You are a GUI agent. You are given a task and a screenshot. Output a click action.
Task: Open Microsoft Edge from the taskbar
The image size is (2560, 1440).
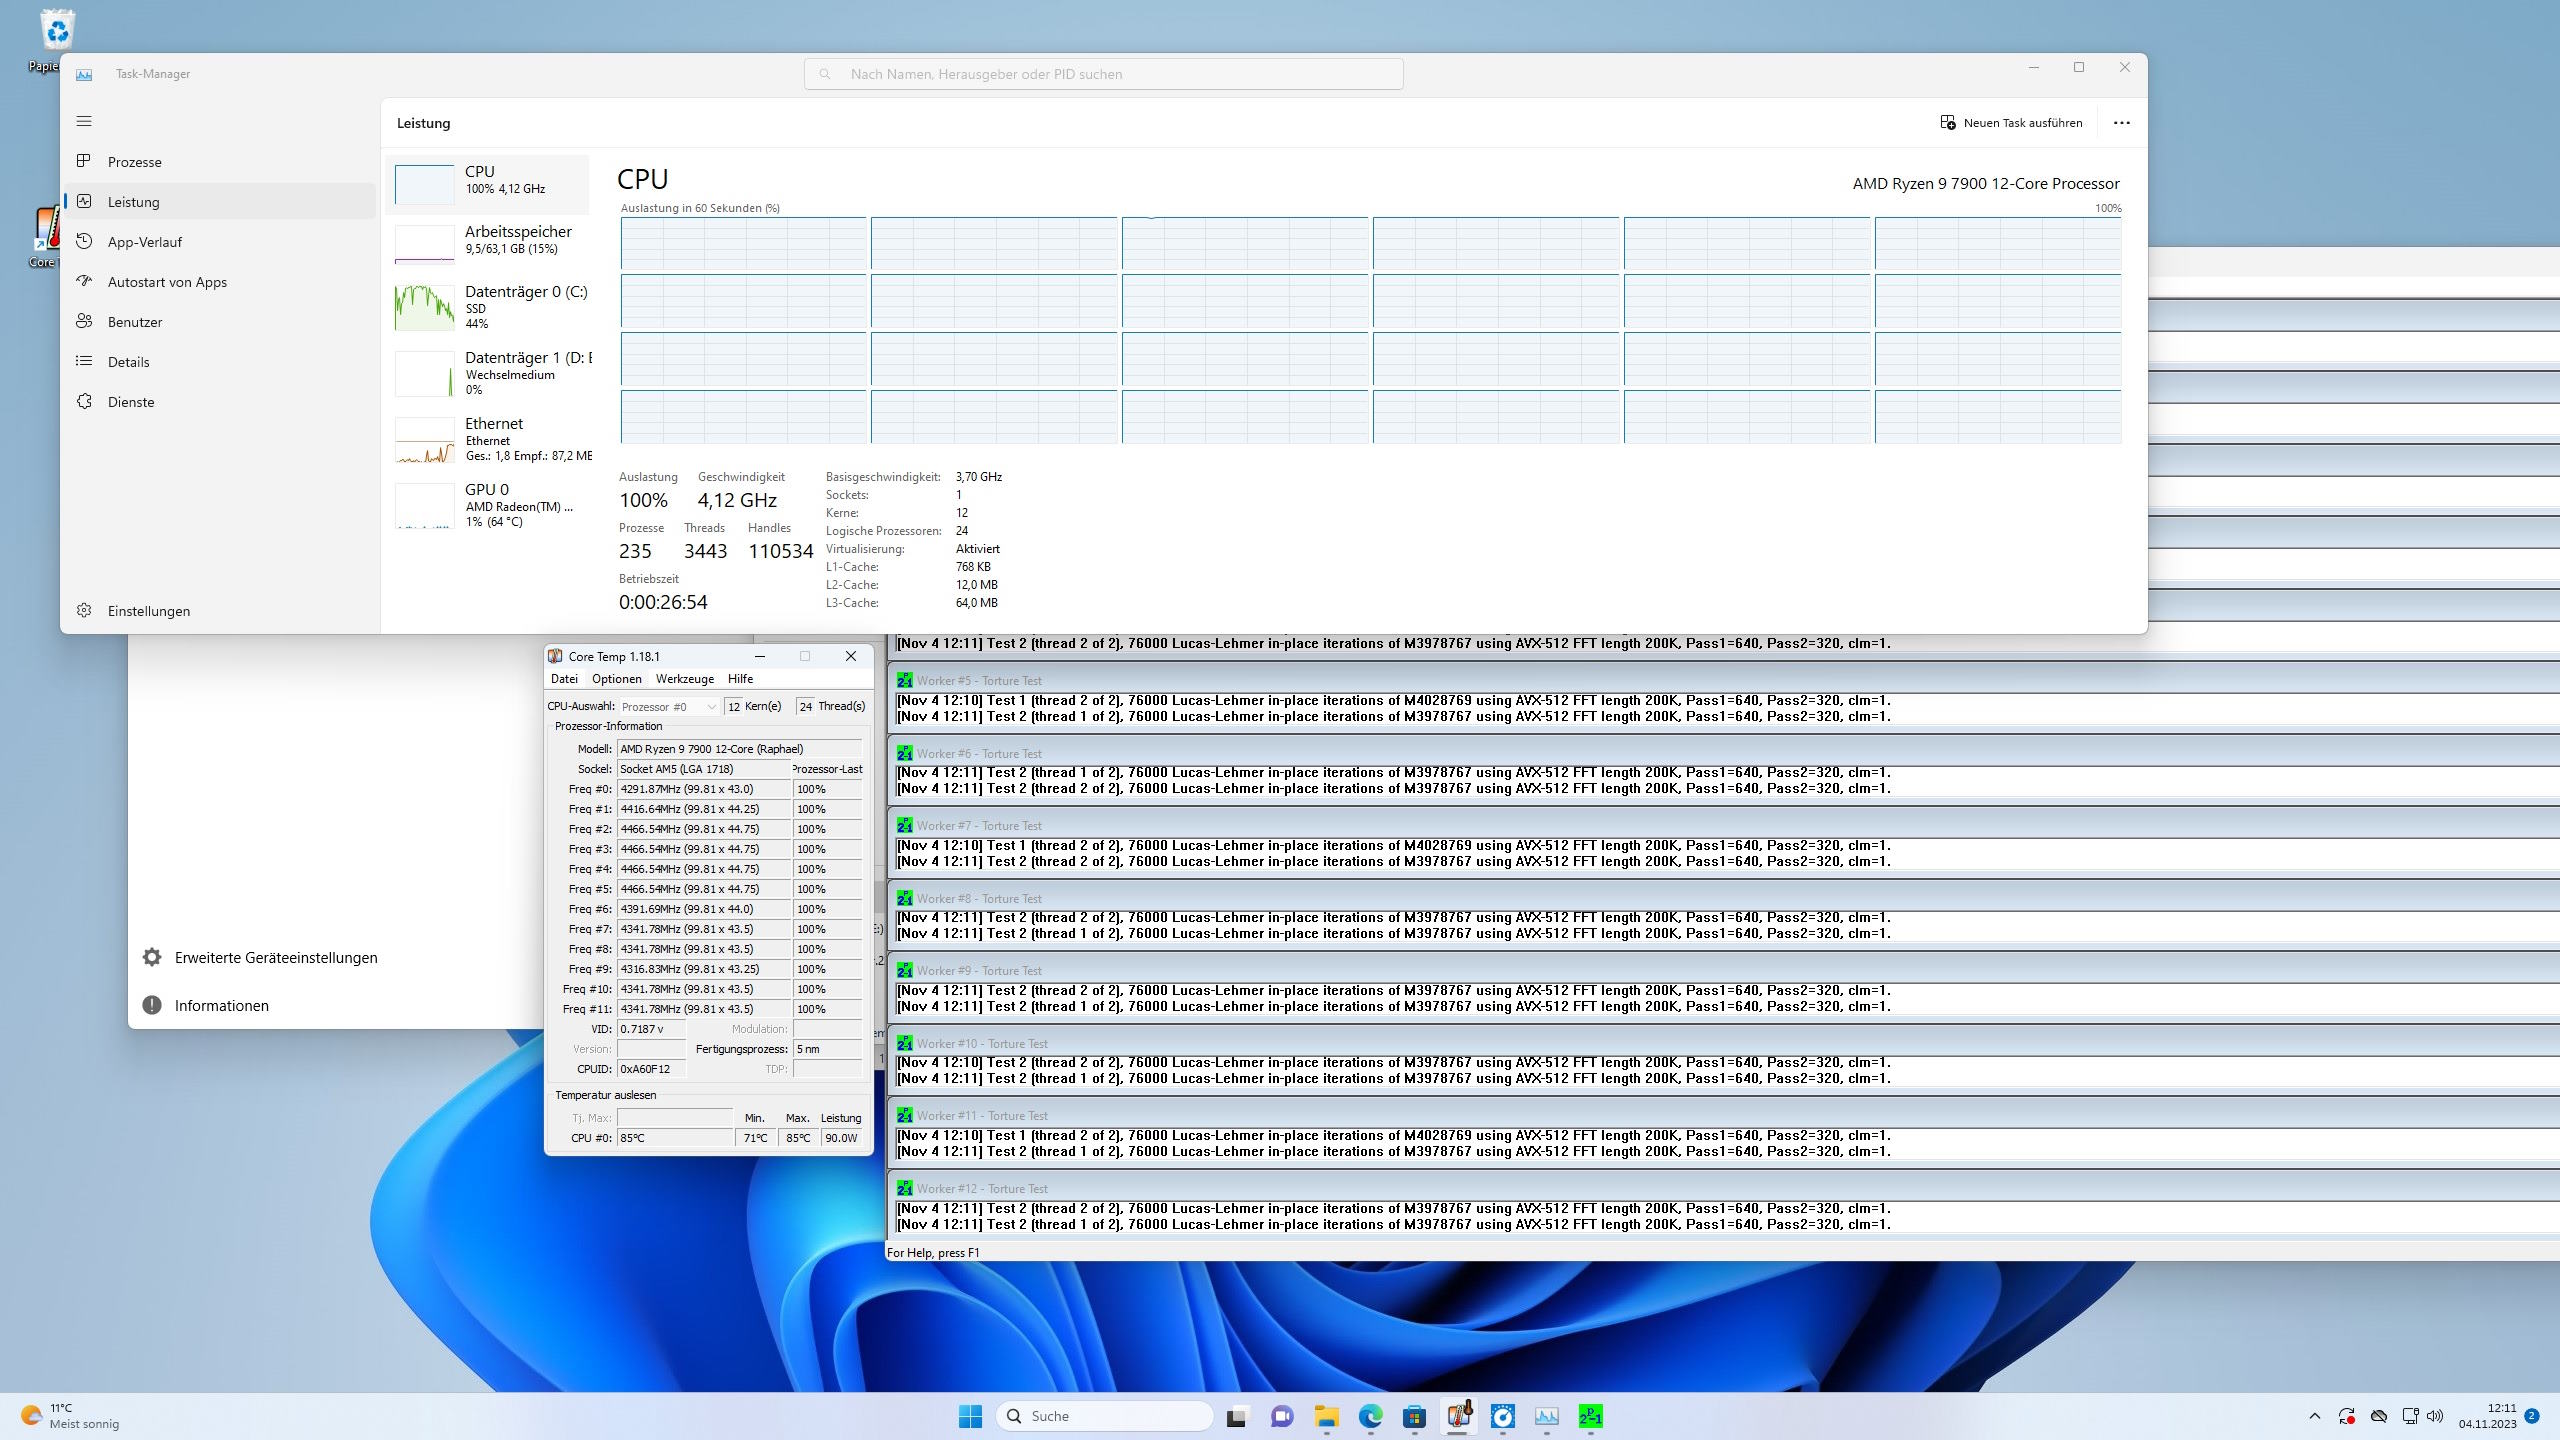(1370, 1416)
